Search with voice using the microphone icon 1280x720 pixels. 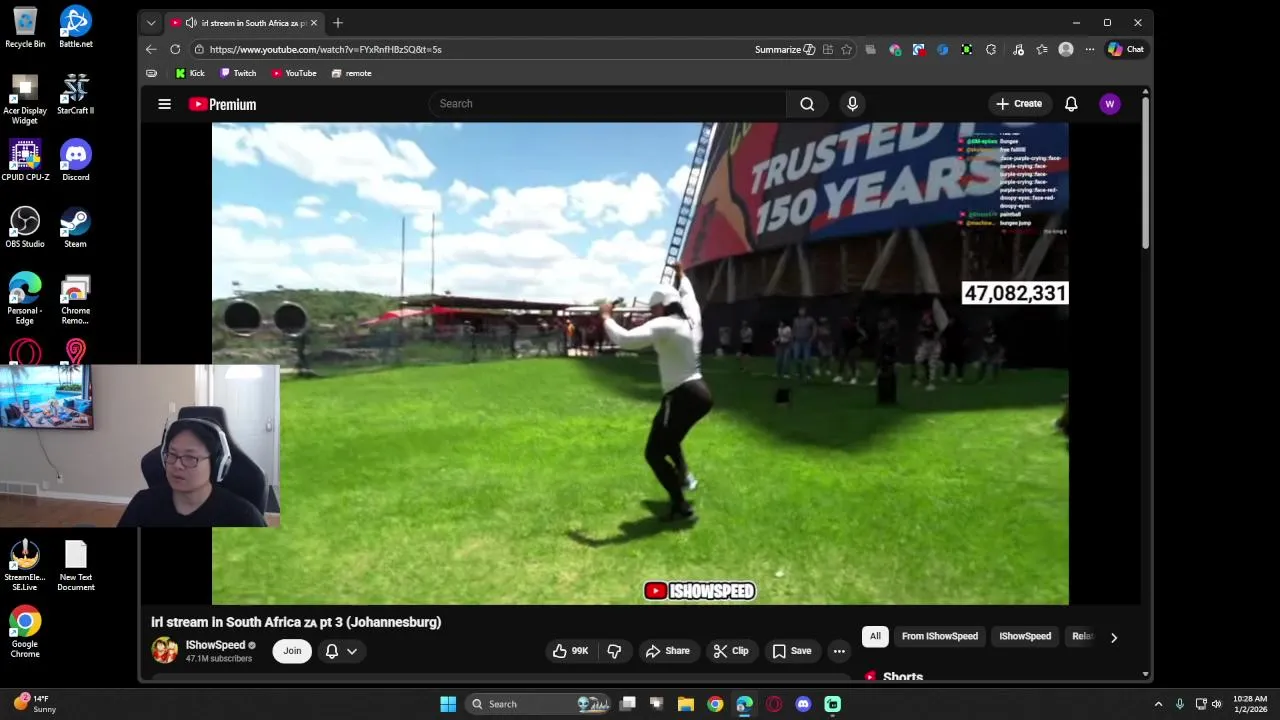[852, 104]
